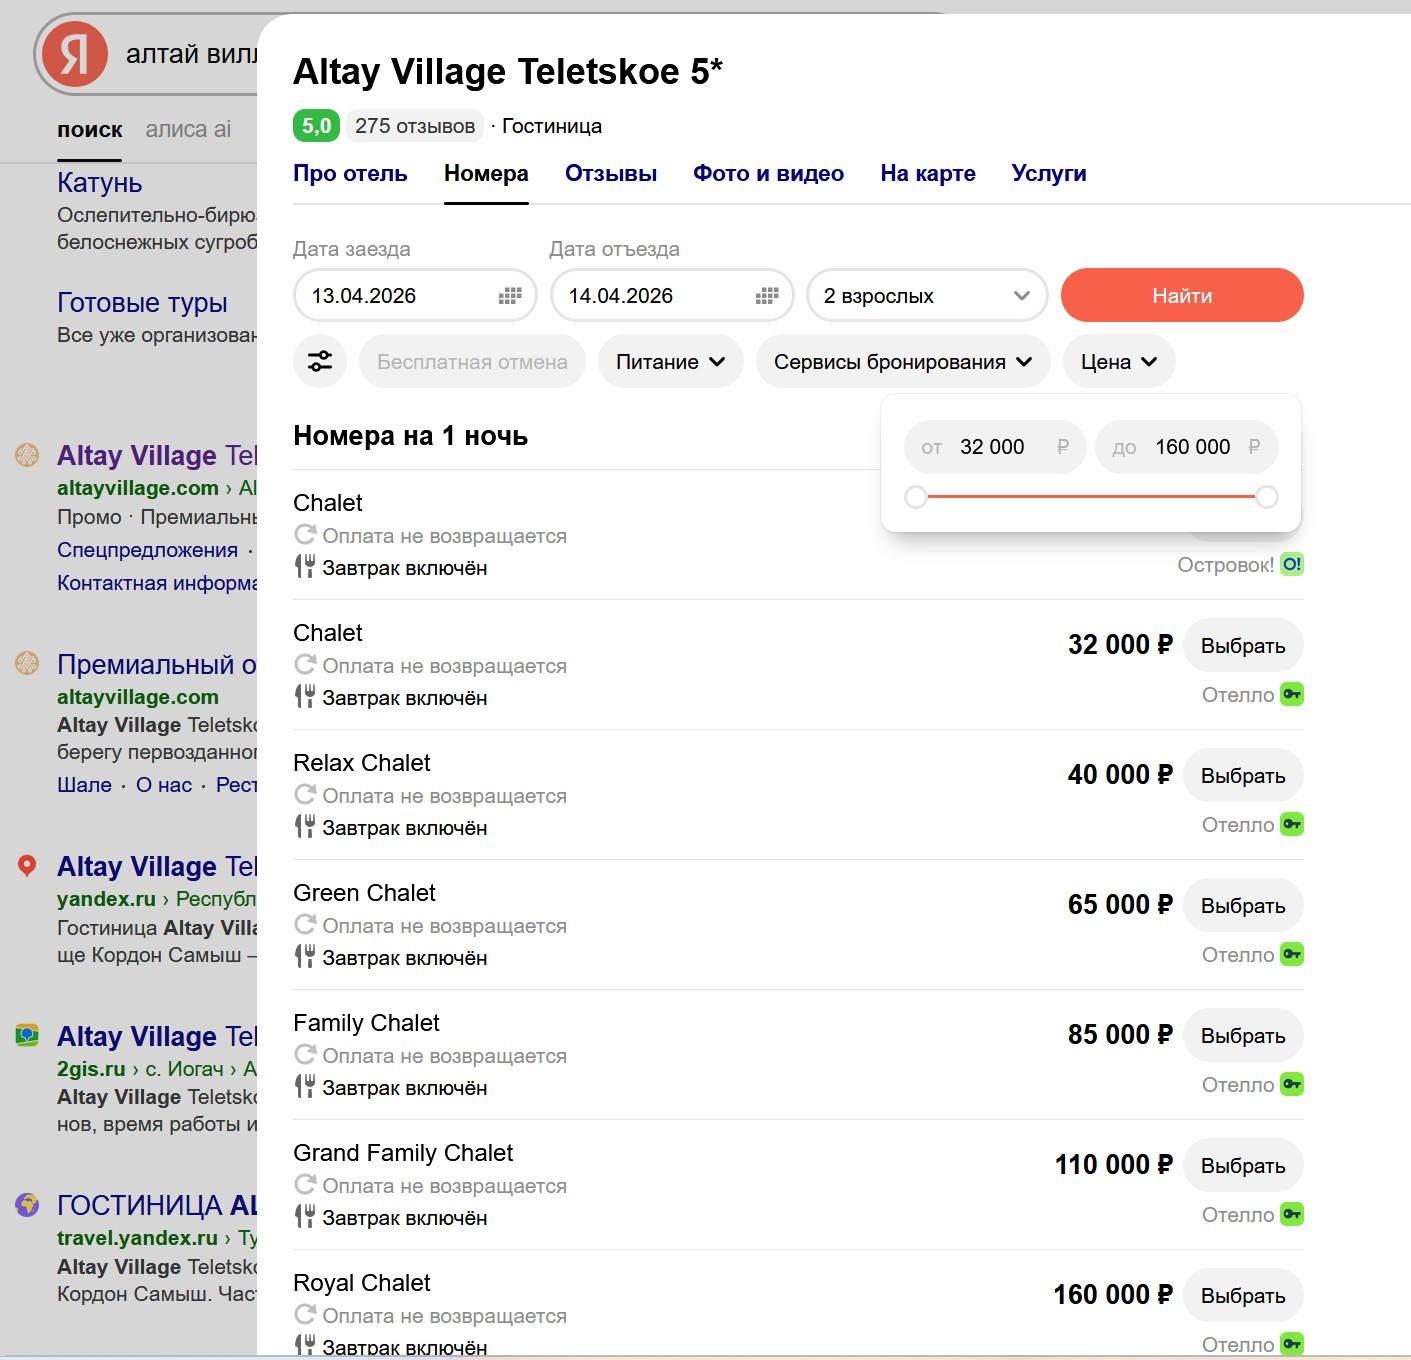Switch to the Отзывы tab
1411x1360 pixels.
point(611,173)
